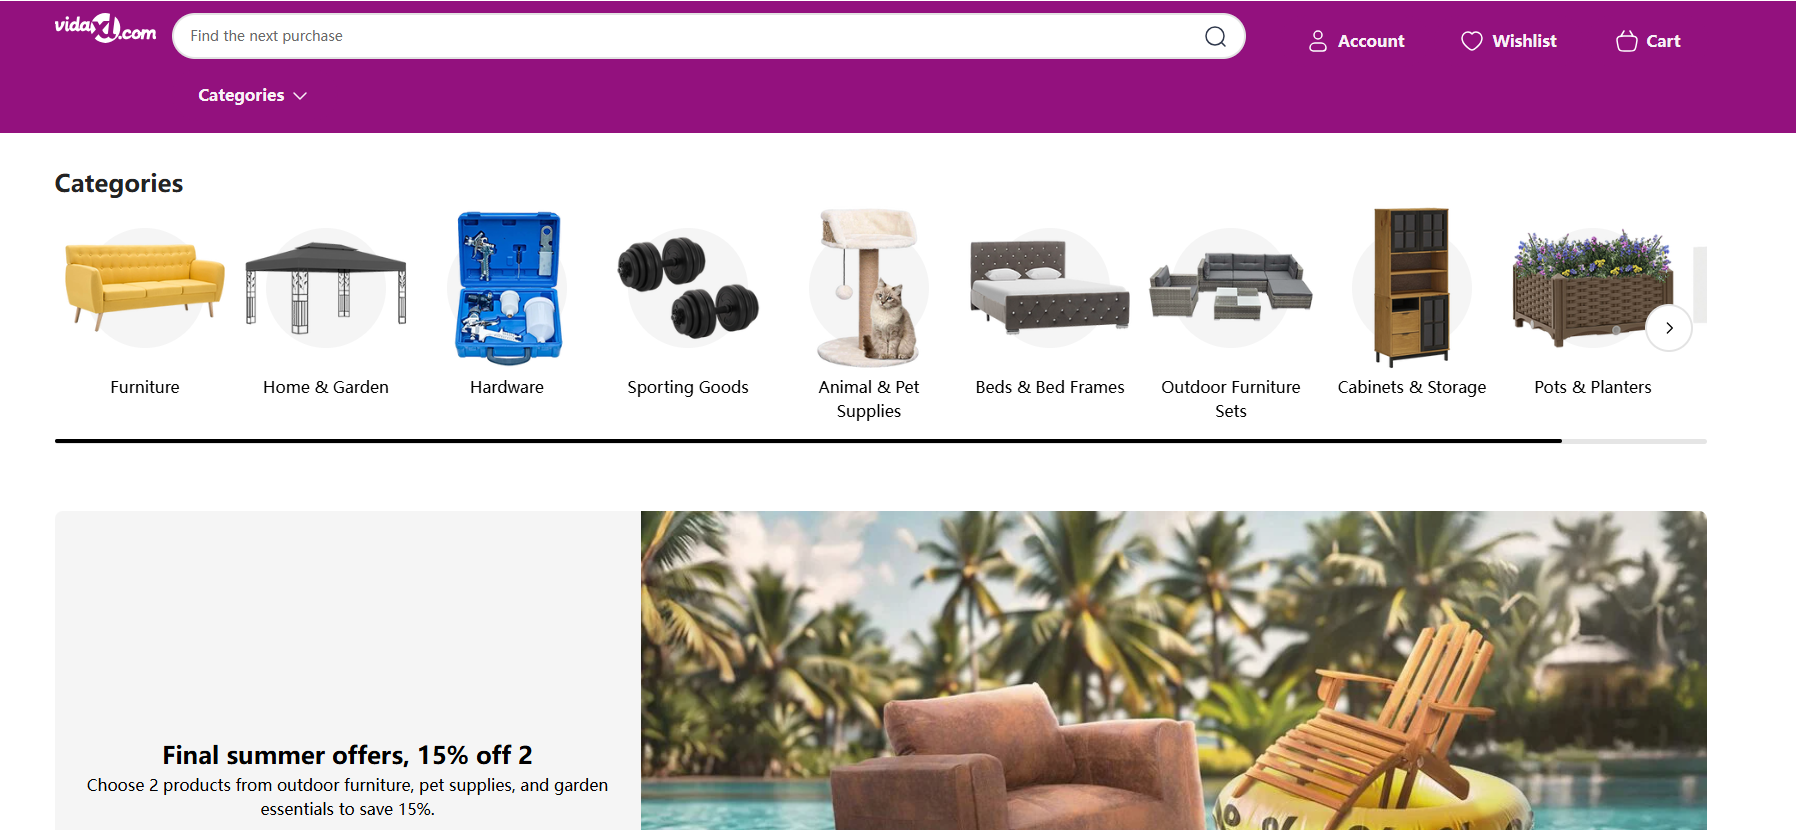Open Pots & Planters category
This screenshot has height=830, width=1796.
(1593, 387)
